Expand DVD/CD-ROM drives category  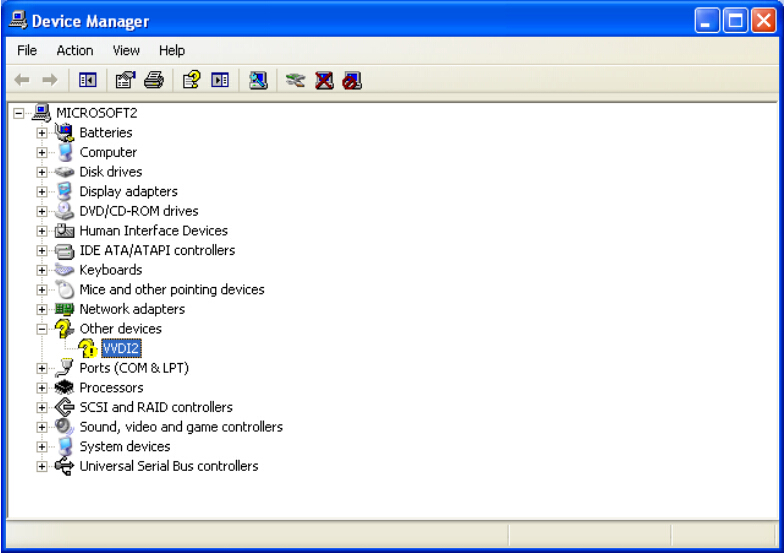click(42, 212)
